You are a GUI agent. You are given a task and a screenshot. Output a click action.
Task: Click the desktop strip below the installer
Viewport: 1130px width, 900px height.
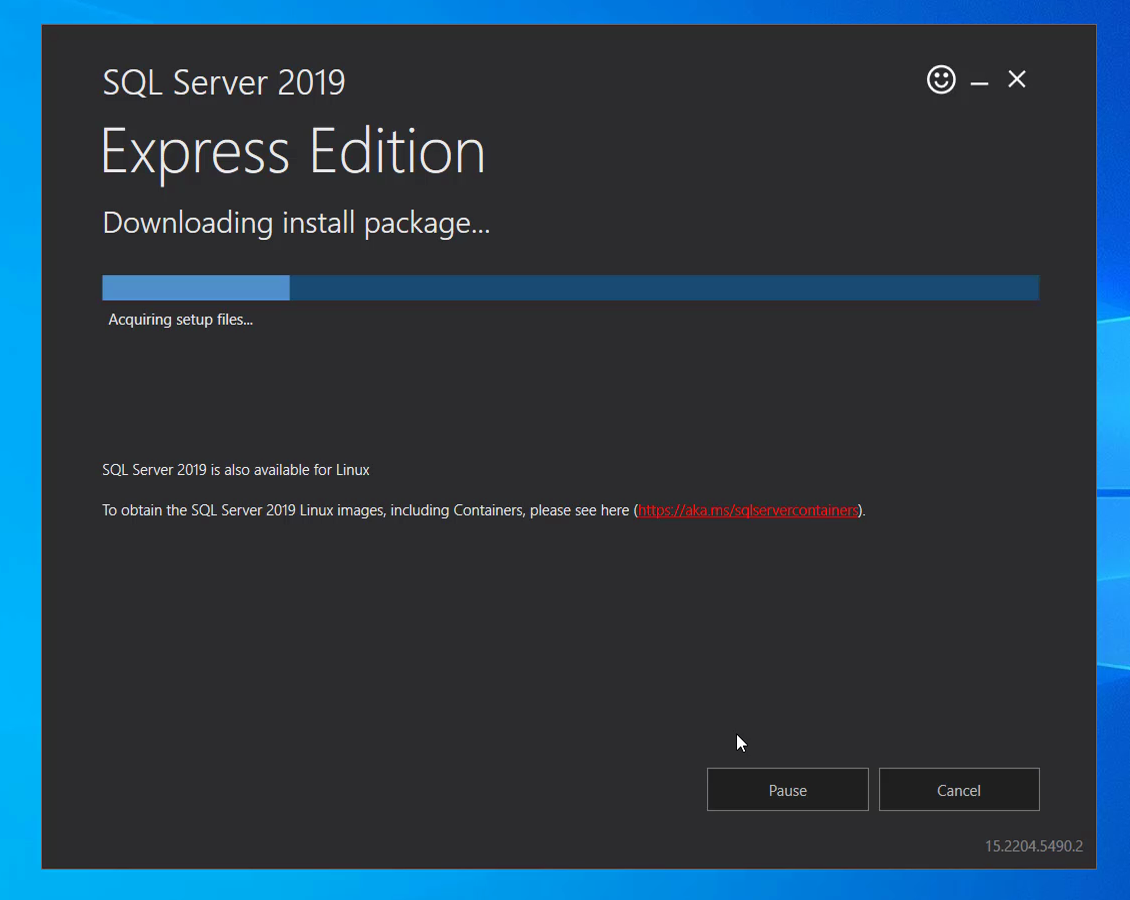point(560,885)
